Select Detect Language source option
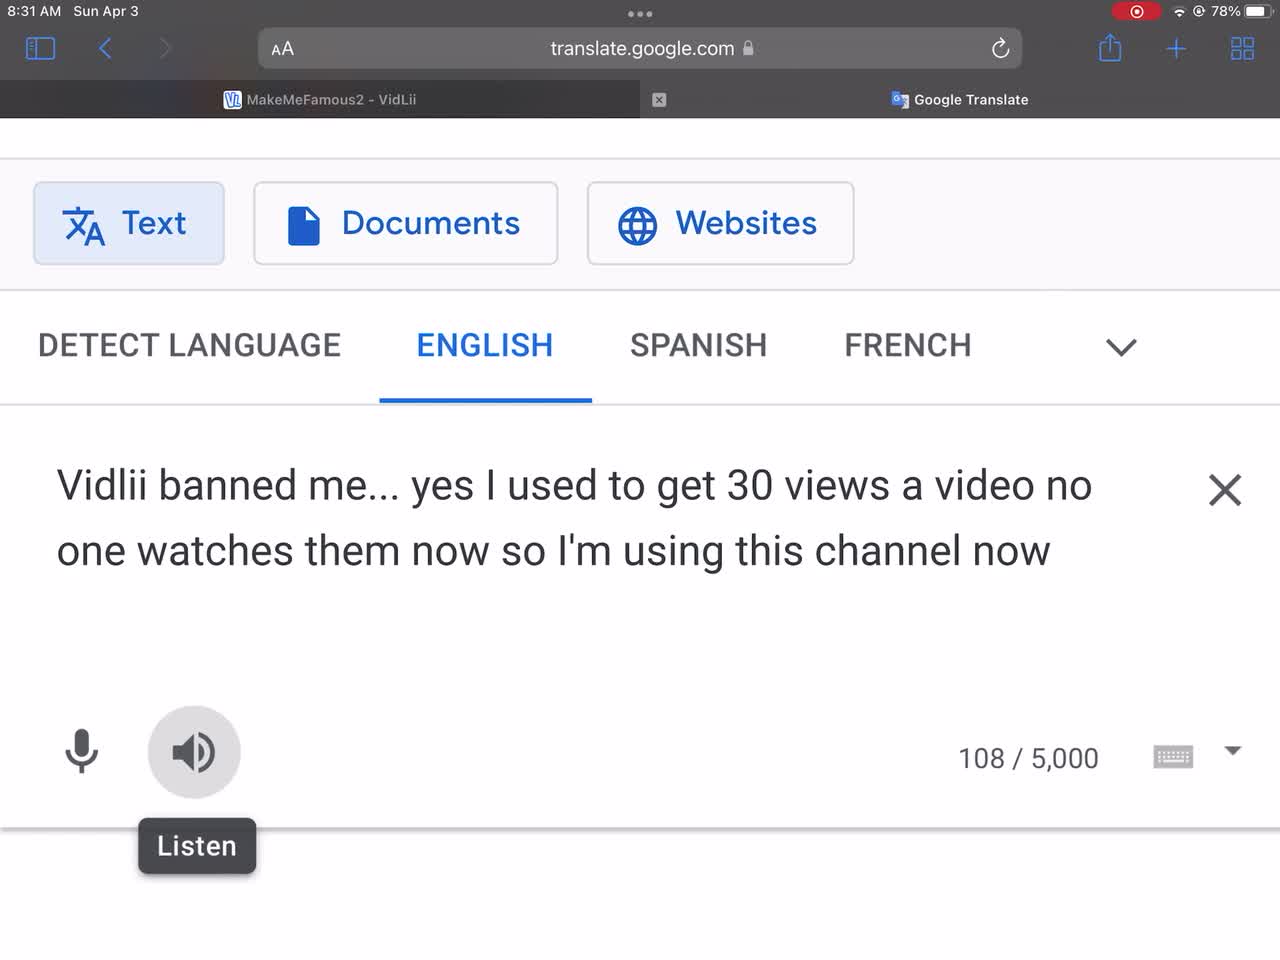Image resolution: width=1280 pixels, height=960 pixels. tap(190, 345)
